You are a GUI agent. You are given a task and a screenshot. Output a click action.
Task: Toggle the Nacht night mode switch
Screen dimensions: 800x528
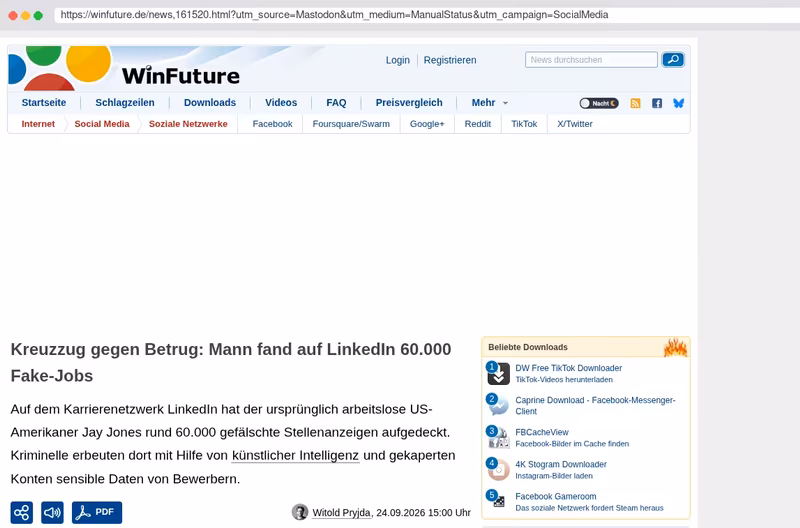(599, 103)
